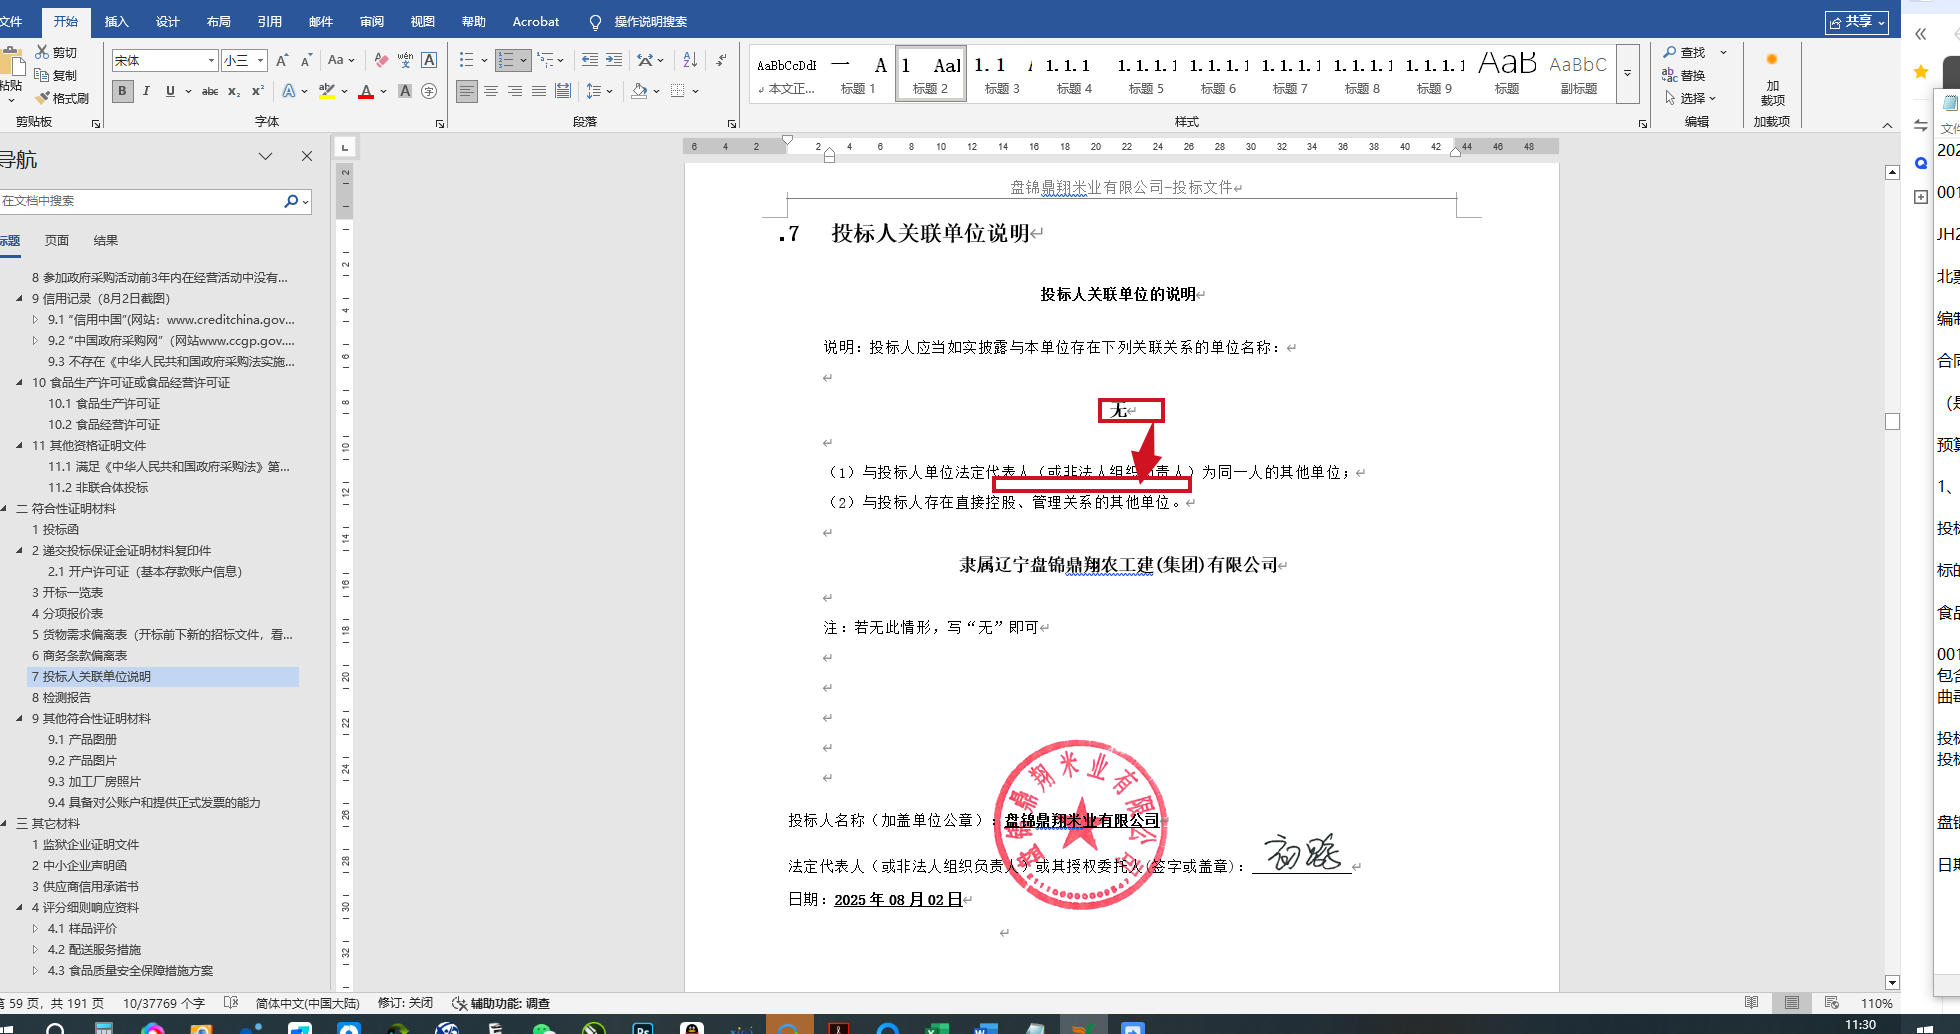Image resolution: width=1960 pixels, height=1034 pixels.
Task: Expand the styles gallery more arrow
Action: 1628,73
